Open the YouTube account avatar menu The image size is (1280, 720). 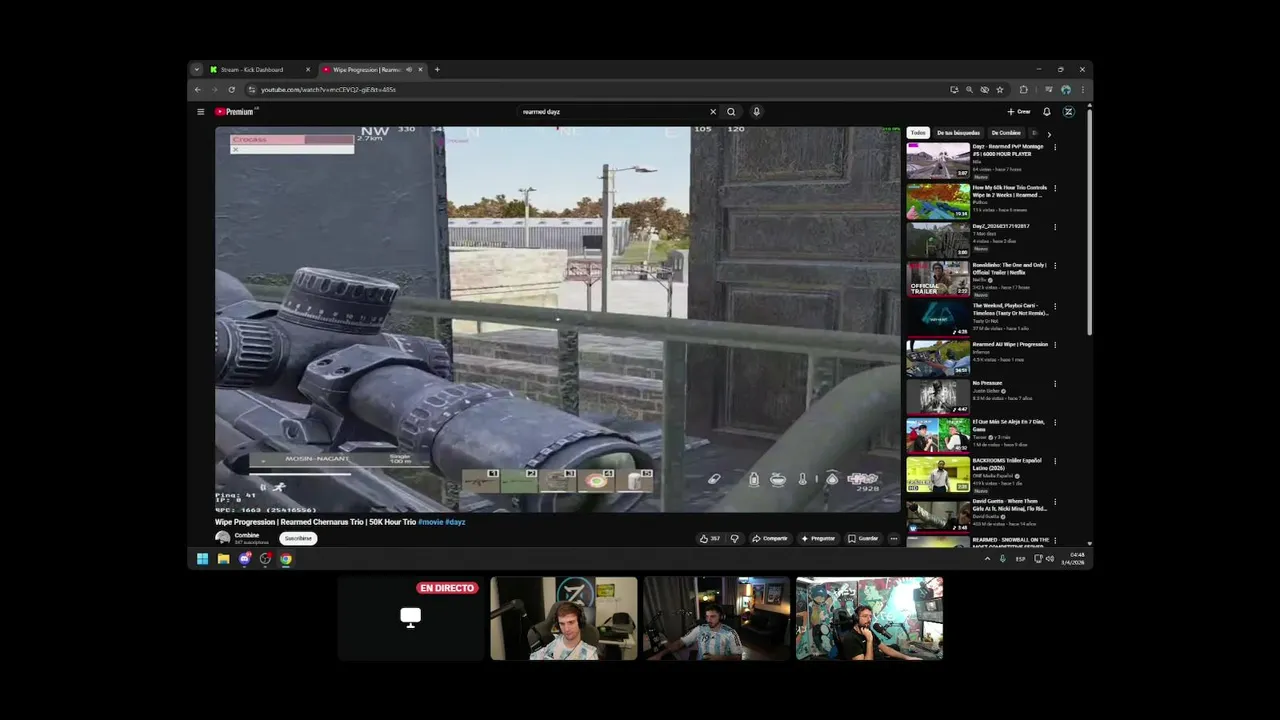[x=1068, y=112]
